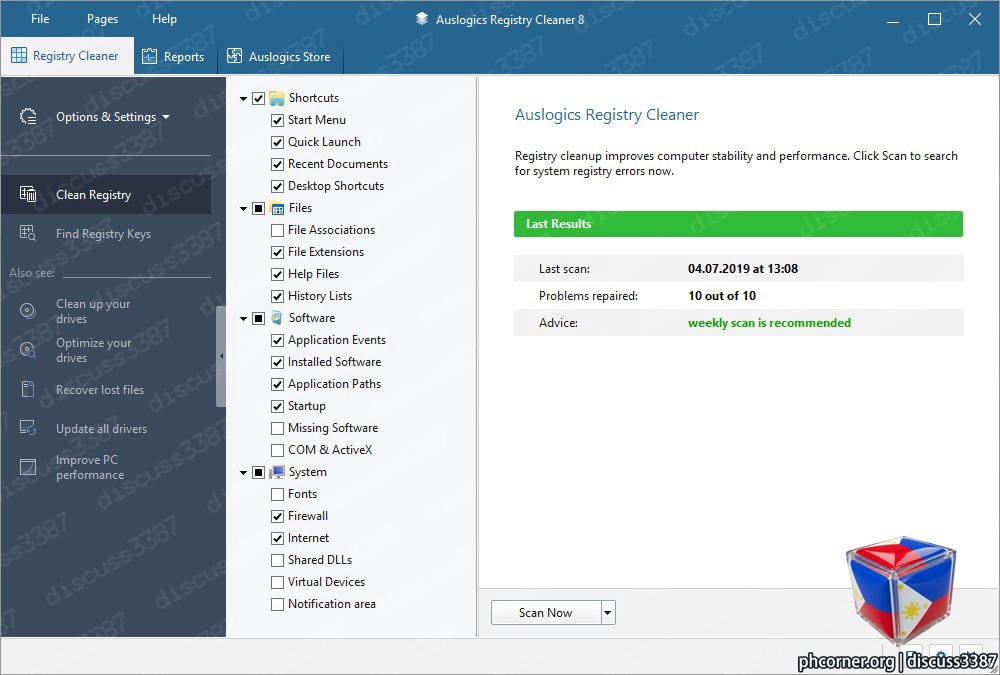The height and width of the screenshot is (675, 1000).
Task: Click the Files category icon
Action: click(x=277, y=208)
